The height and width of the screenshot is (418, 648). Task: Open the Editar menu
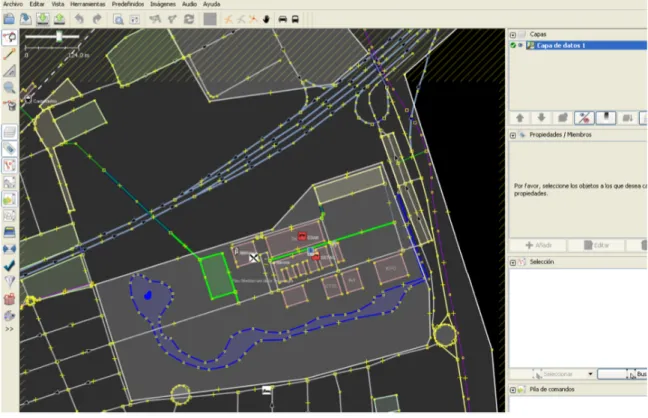[x=37, y=4]
